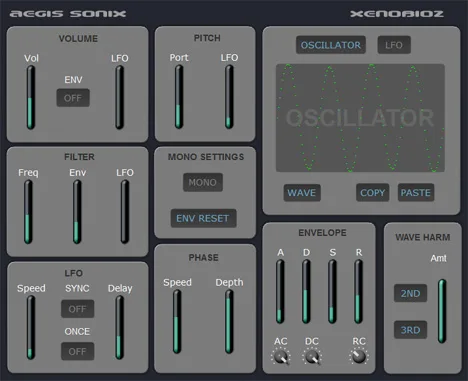
Task: Enable the MONO button
Action: 203,182
